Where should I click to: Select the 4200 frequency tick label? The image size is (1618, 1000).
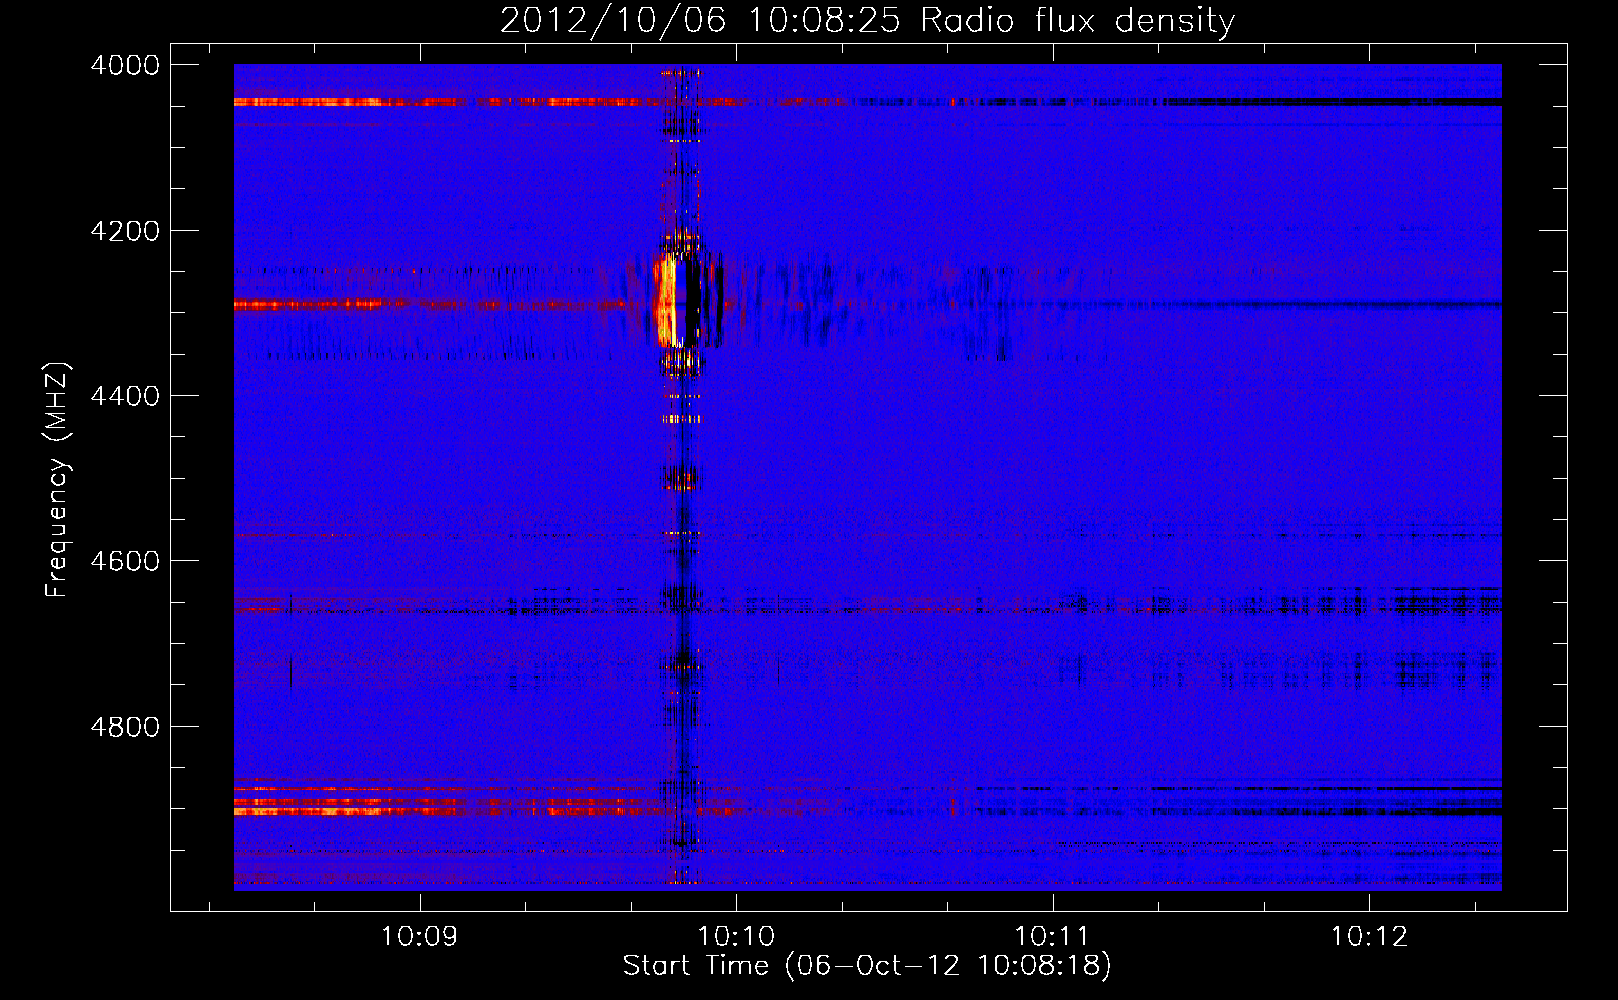pos(125,231)
